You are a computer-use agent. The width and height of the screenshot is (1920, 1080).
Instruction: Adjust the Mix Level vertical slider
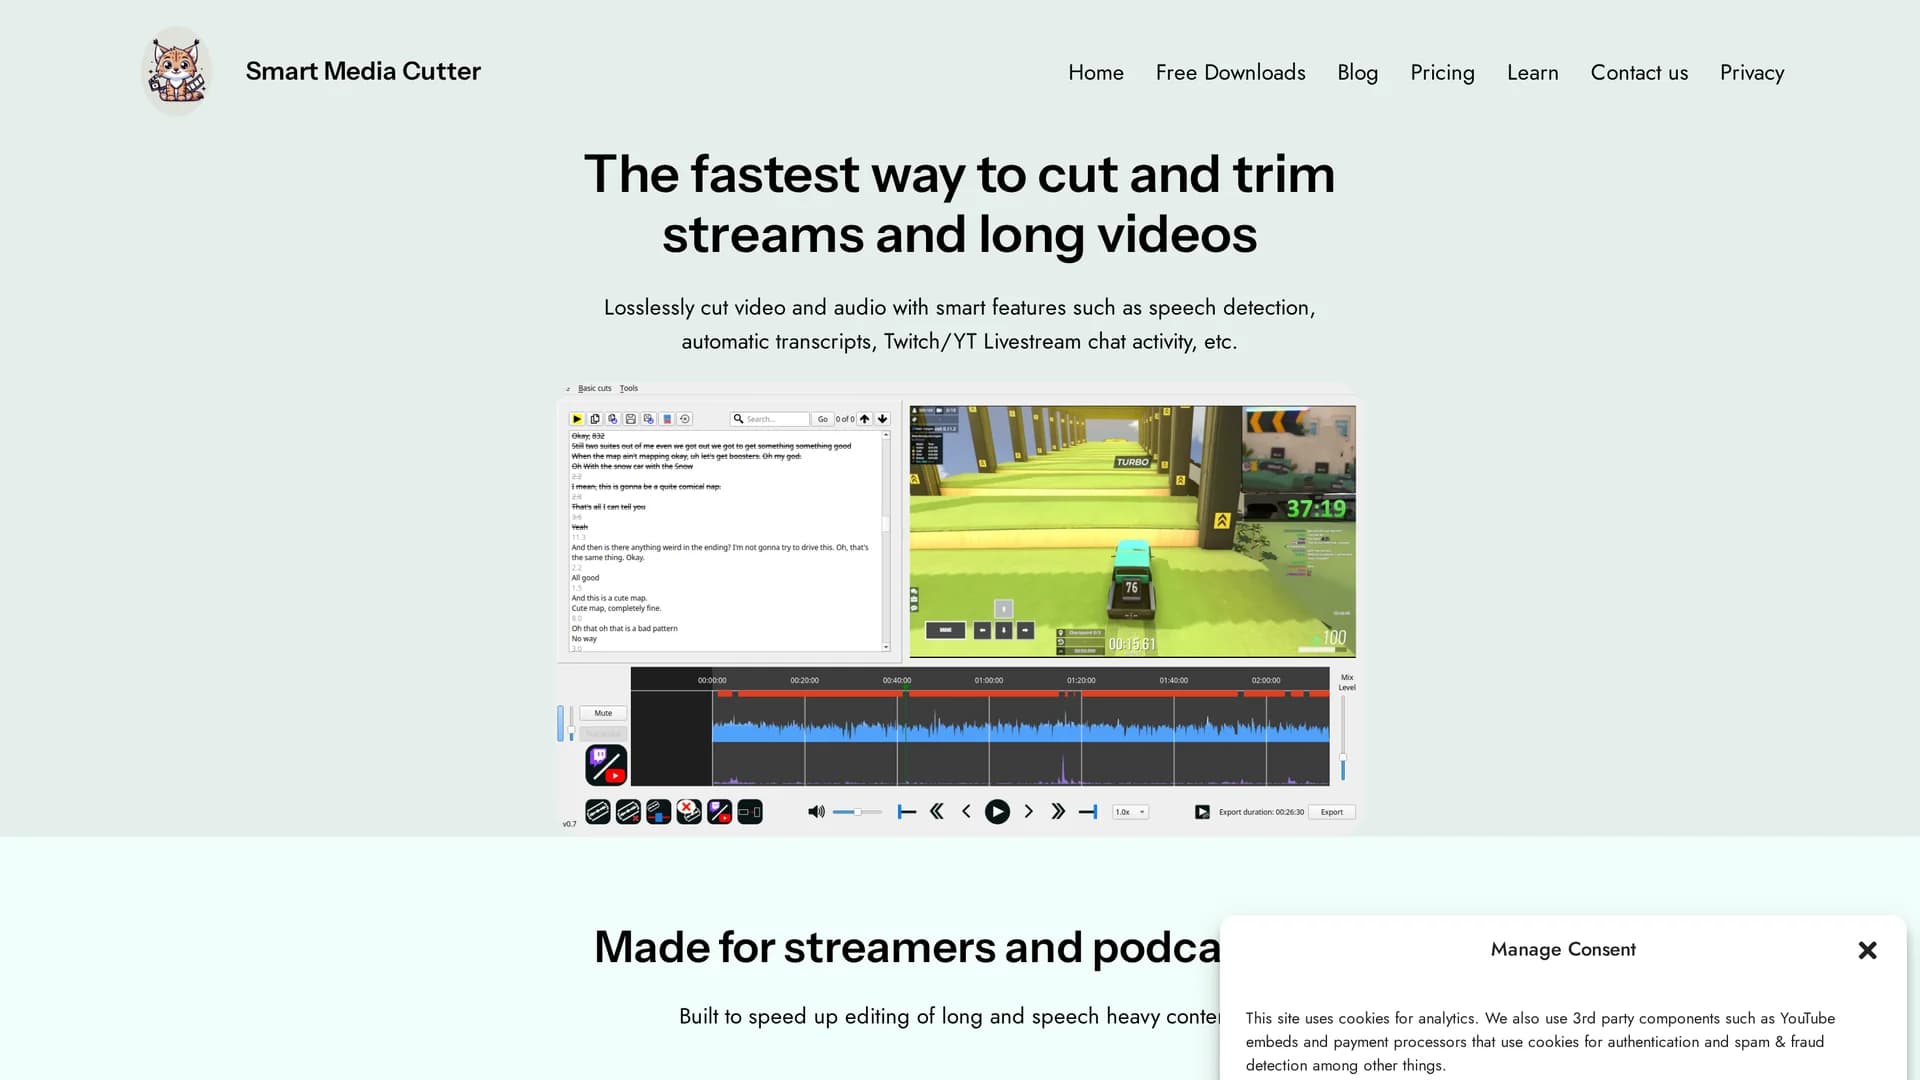[x=1343, y=738]
